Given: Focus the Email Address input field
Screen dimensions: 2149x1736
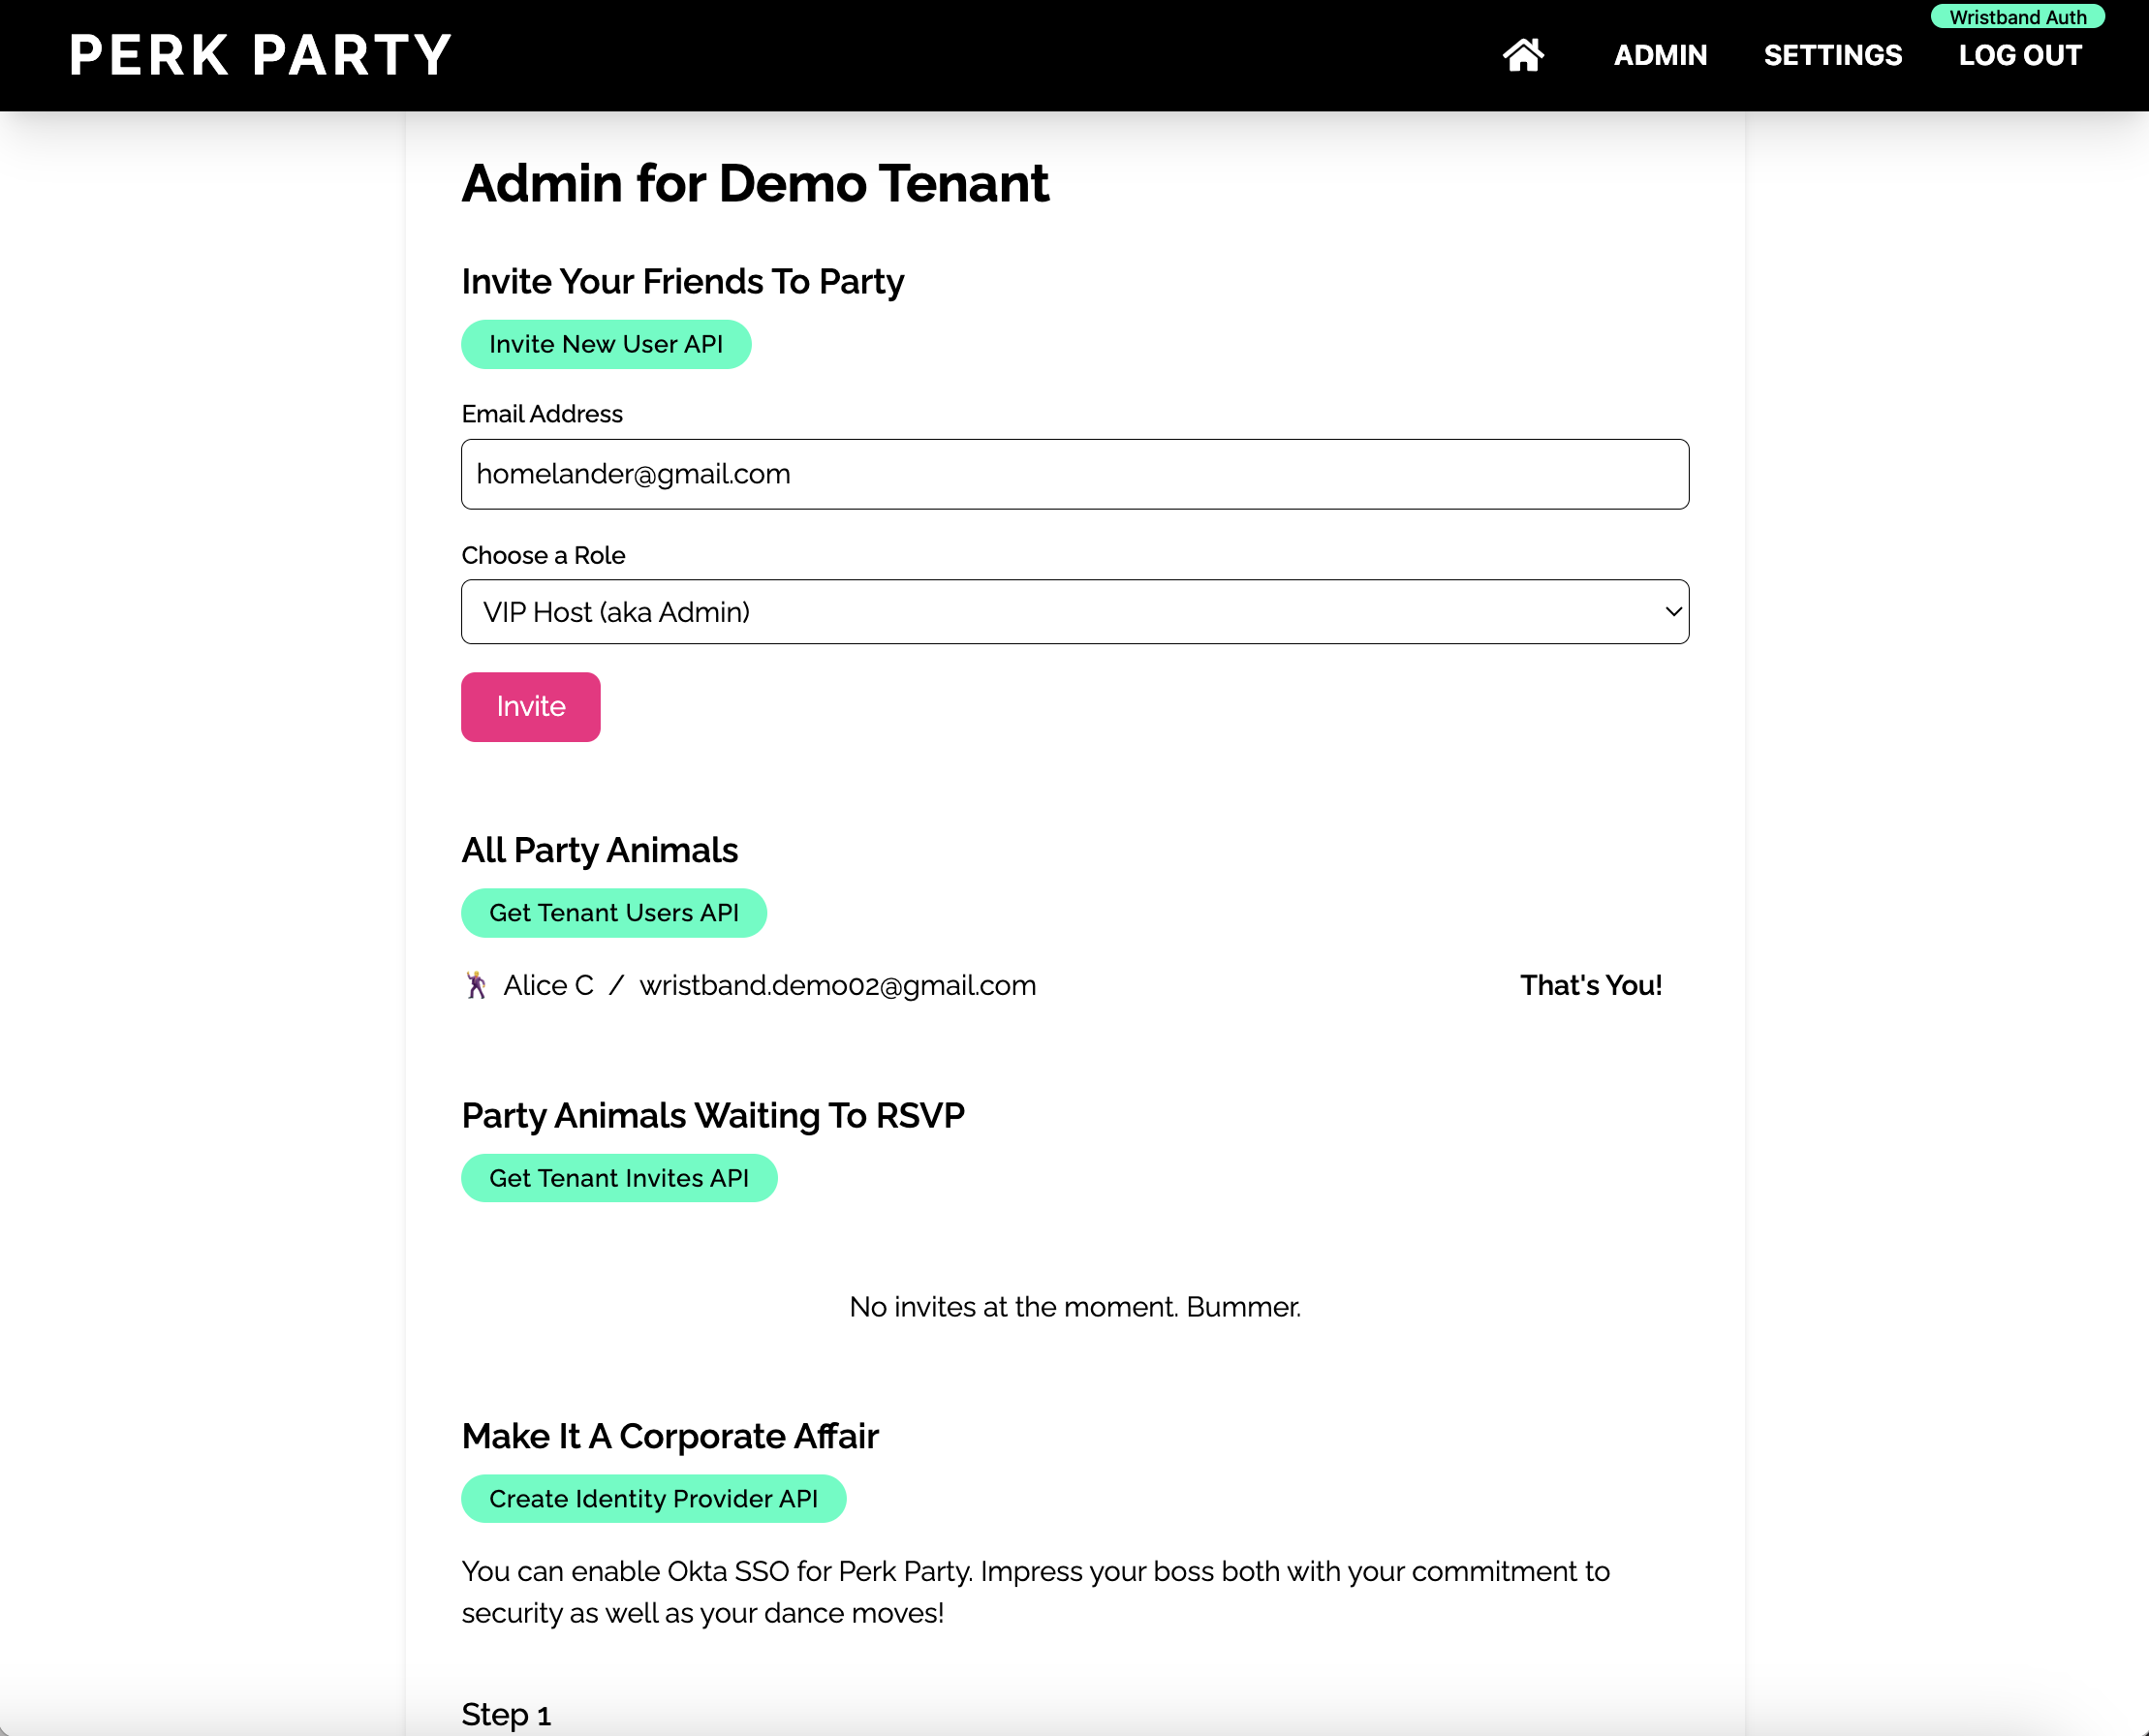Looking at the screenshot, I should pyautogui.click(x=1075, y=474).
